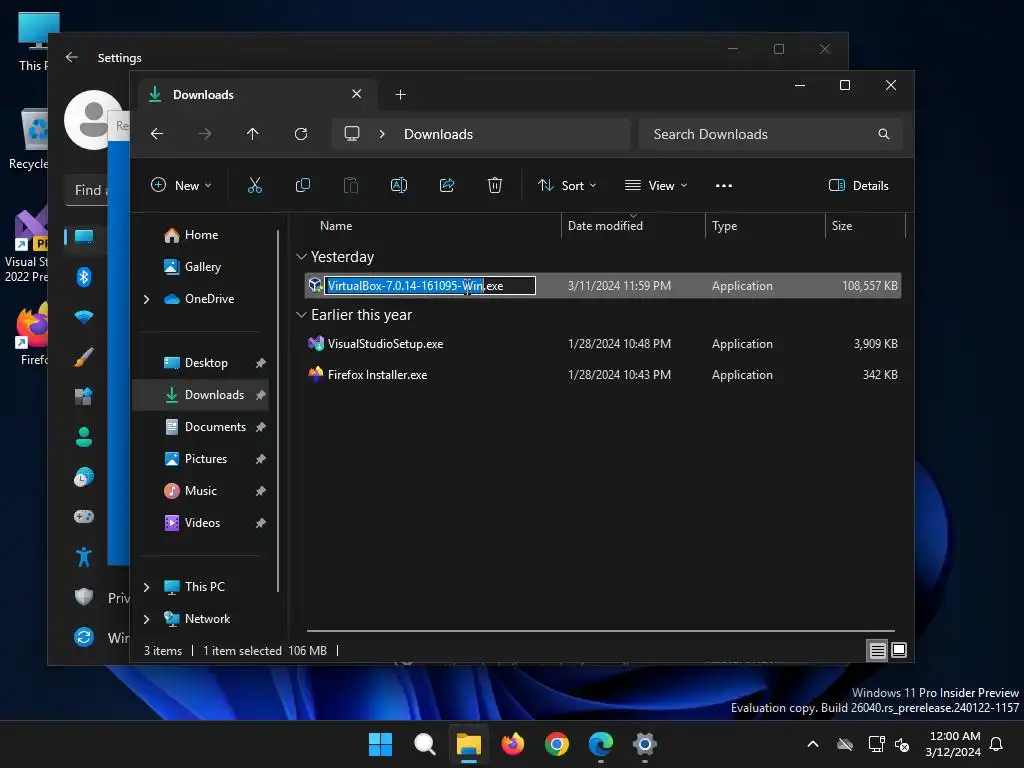1024x768 pixels.
Task: Open Accounts person icon in Settings sidebar
Action: point(84,437)
